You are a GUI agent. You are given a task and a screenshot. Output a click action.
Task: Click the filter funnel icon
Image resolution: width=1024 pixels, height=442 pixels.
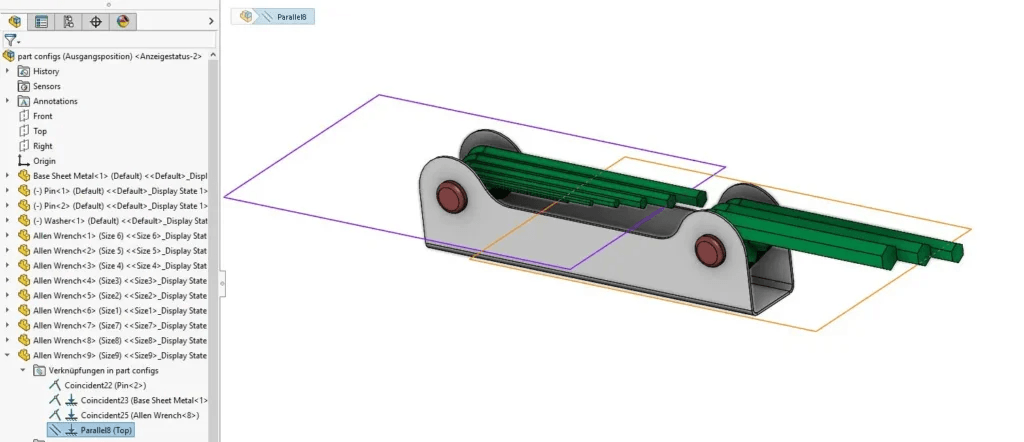pos(10,41)
